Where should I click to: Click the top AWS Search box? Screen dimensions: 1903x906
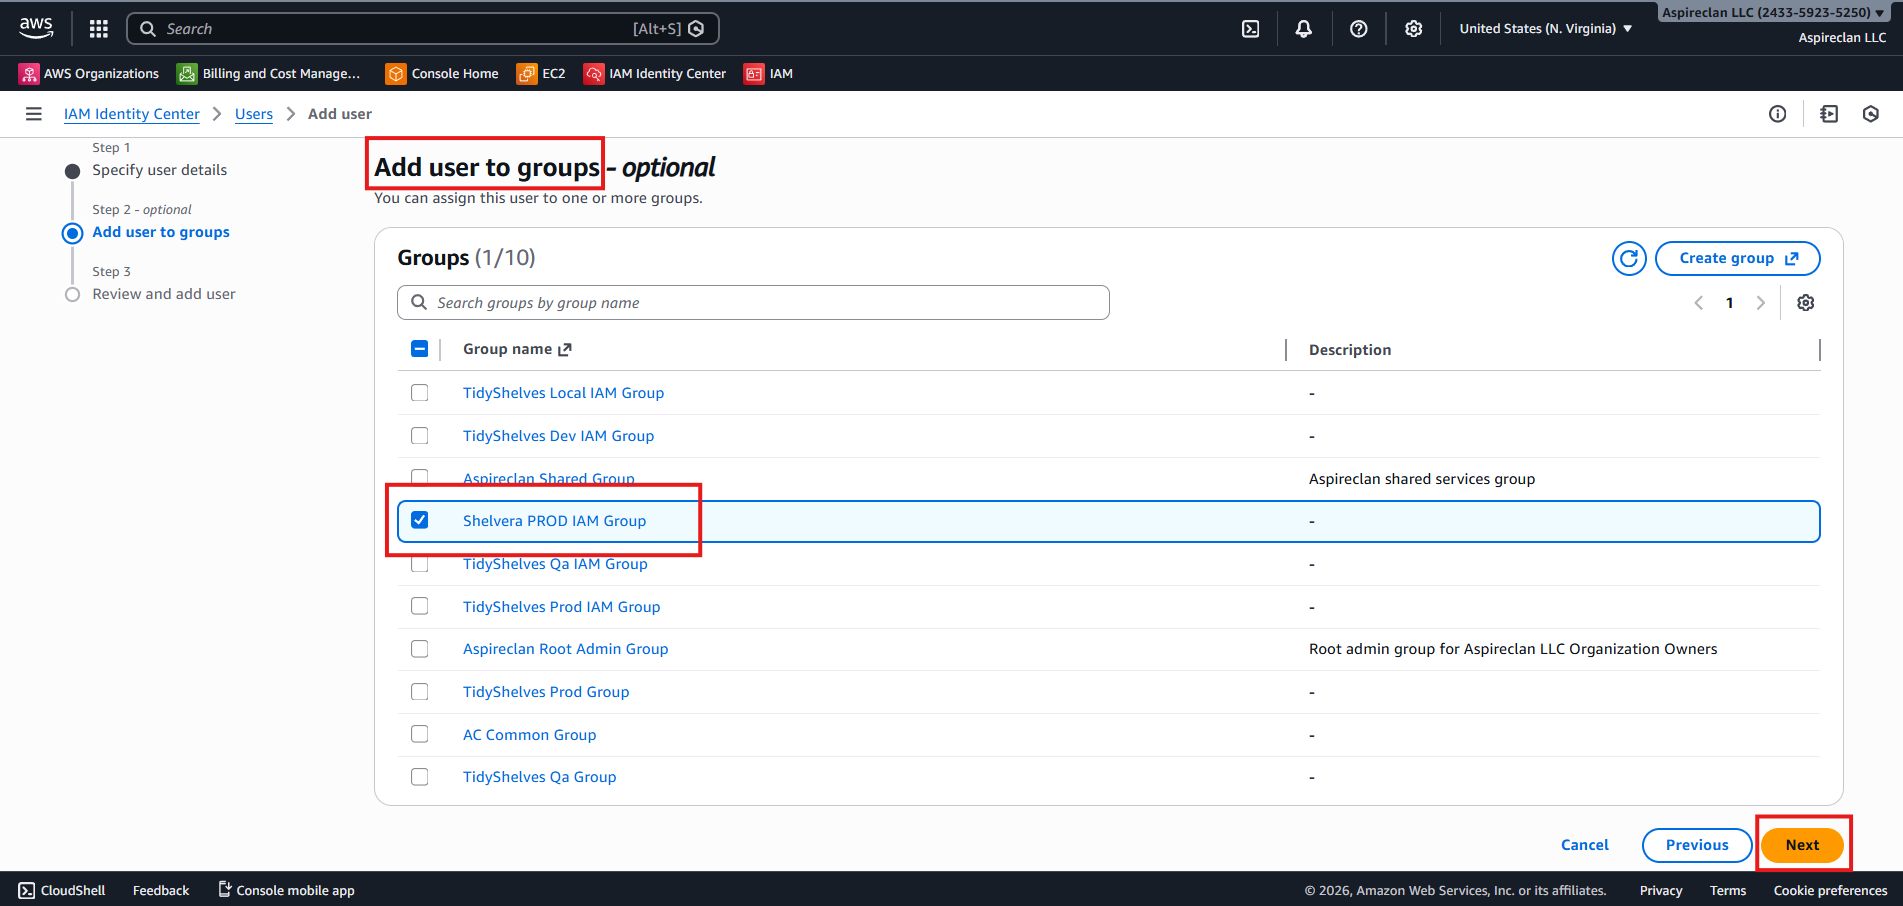(423, 29)
